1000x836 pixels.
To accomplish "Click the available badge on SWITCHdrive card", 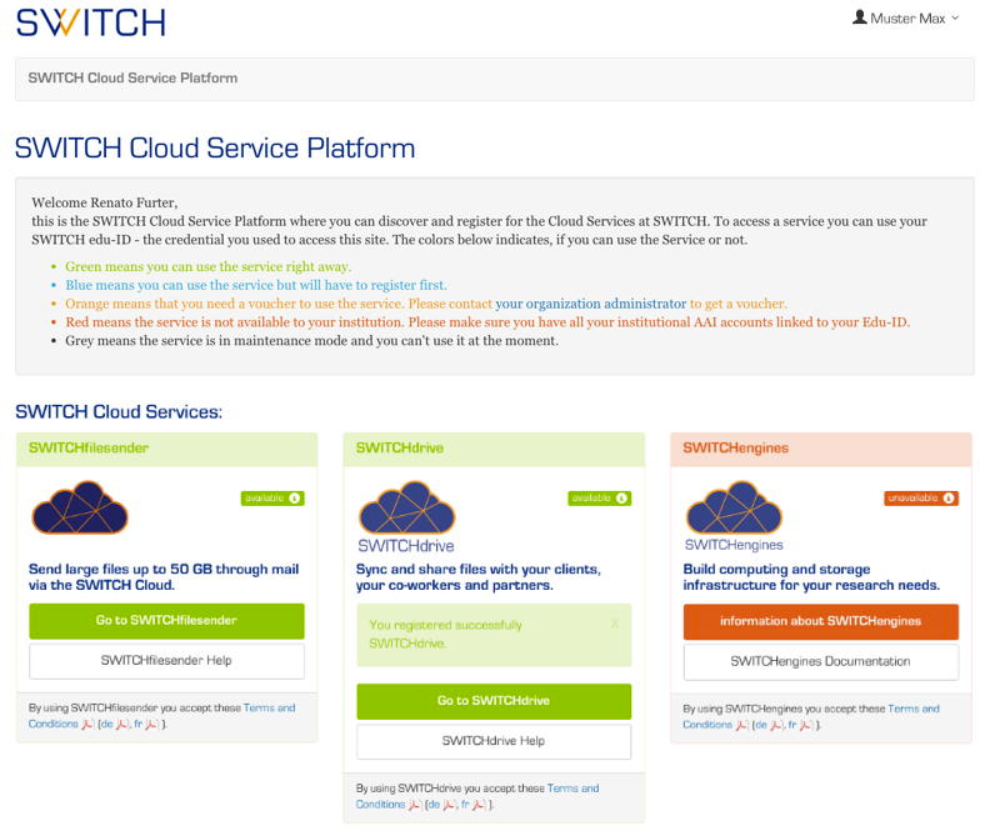I will [599, 498].
